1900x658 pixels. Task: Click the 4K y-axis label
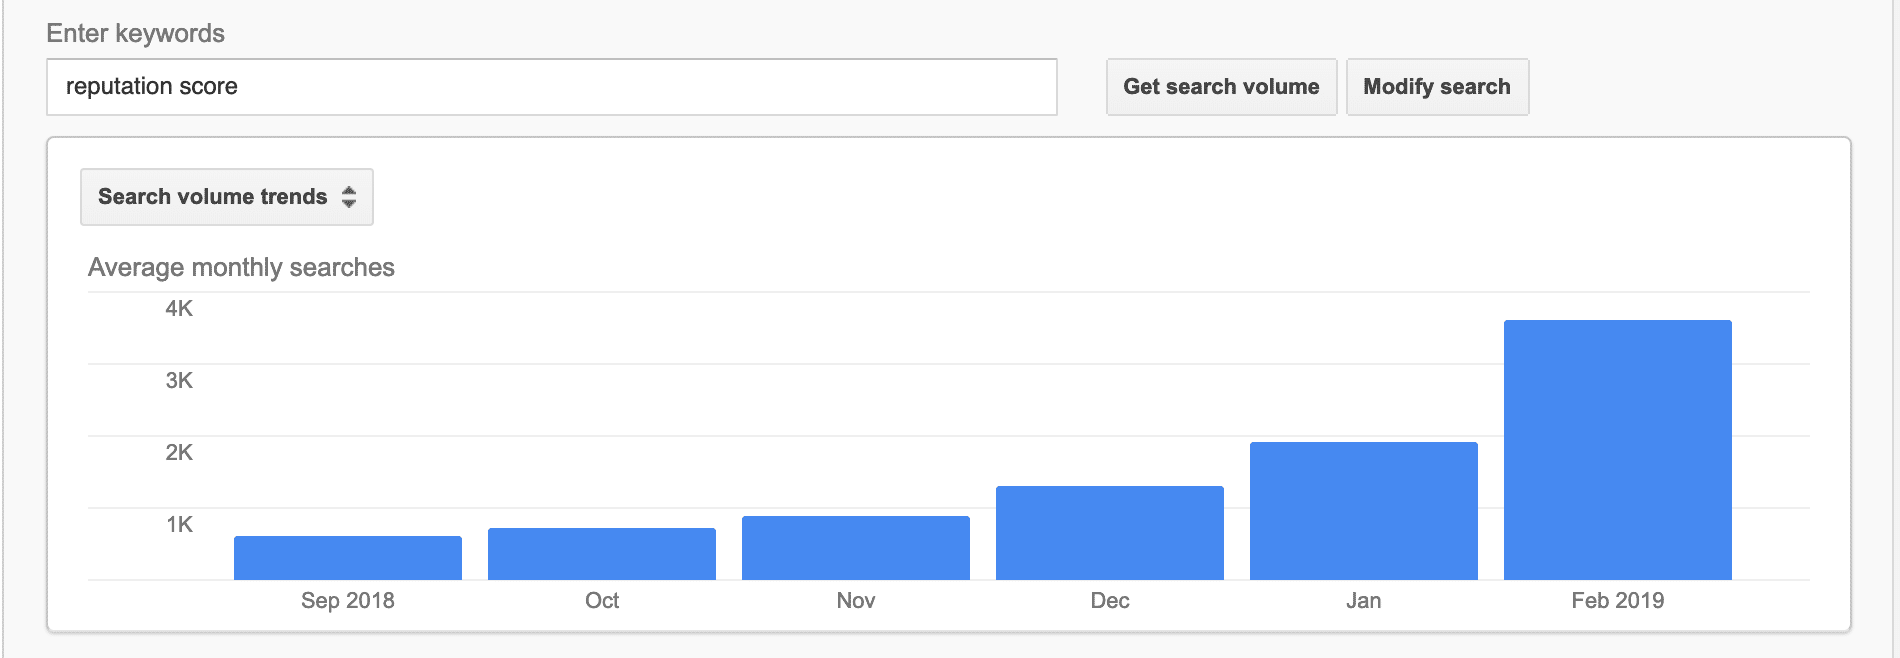(179, 309)
